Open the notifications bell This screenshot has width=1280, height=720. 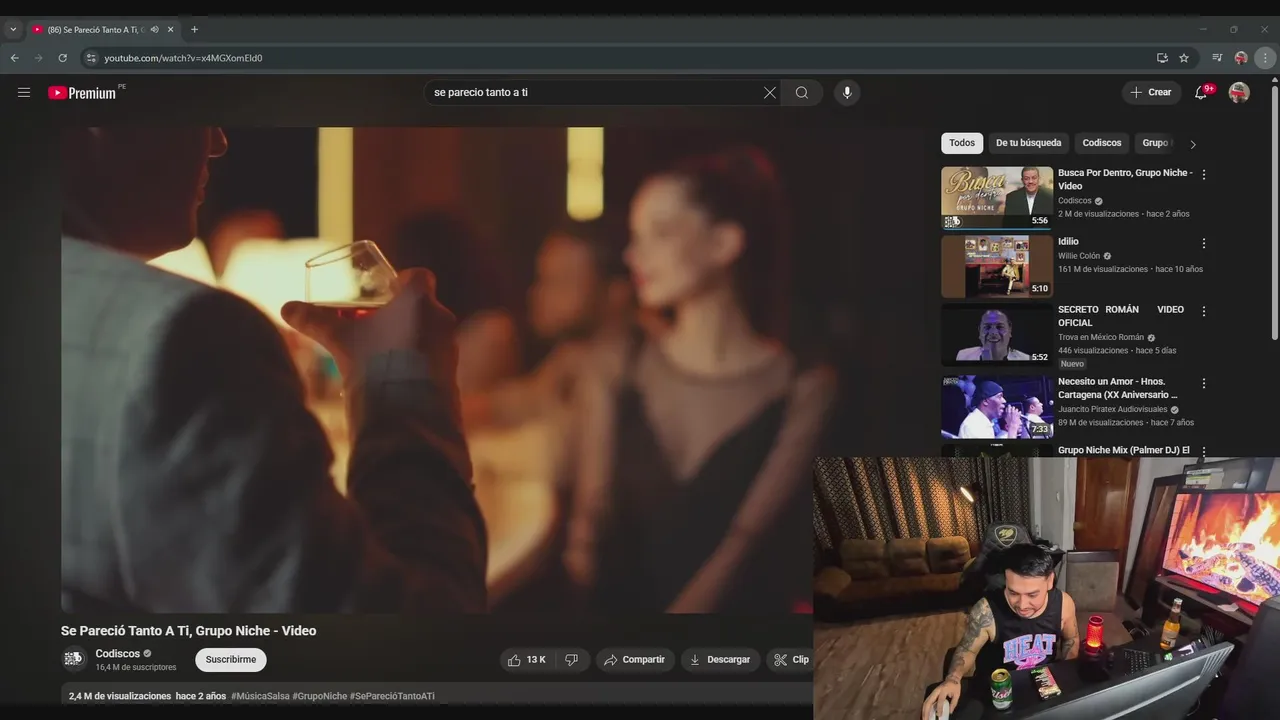point(1201,93)
